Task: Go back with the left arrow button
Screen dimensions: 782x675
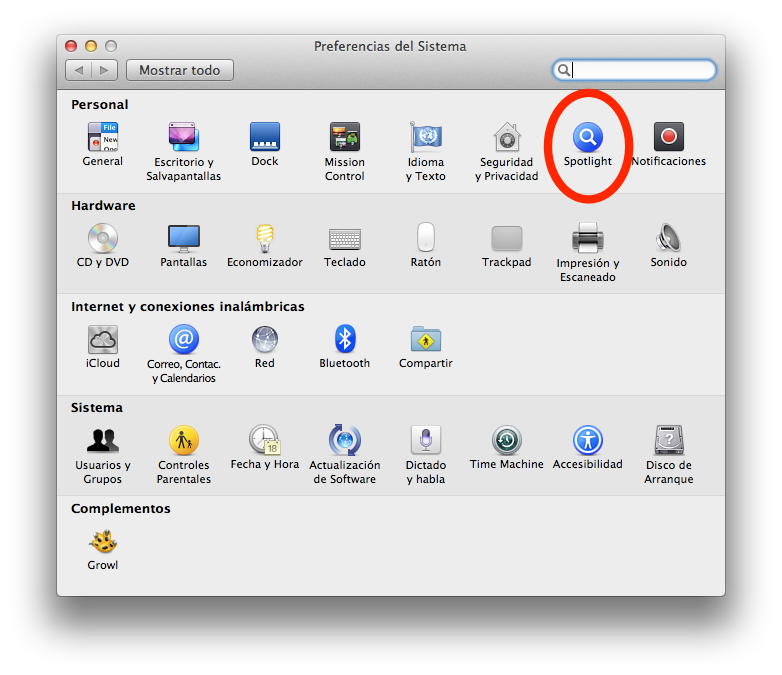Action: coord(78,70)
